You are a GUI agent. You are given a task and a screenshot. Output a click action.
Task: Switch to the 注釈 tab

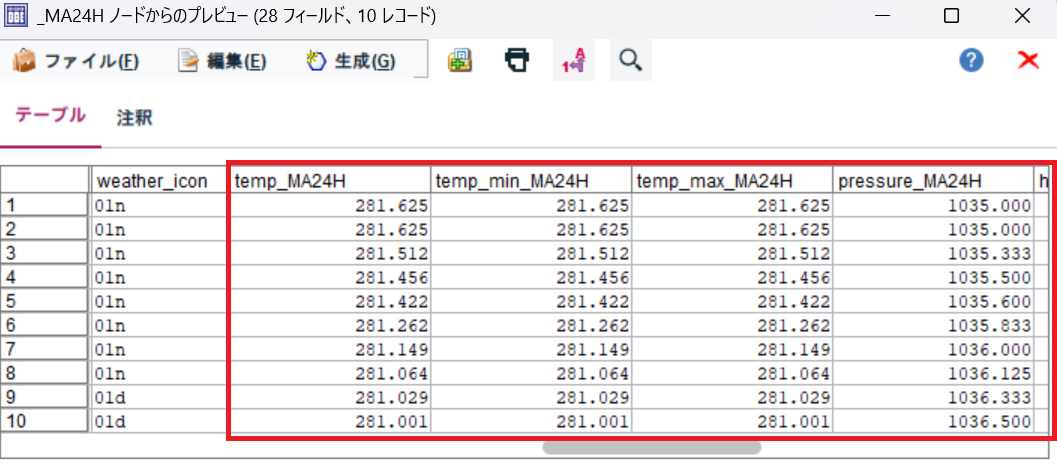[134, 118]
